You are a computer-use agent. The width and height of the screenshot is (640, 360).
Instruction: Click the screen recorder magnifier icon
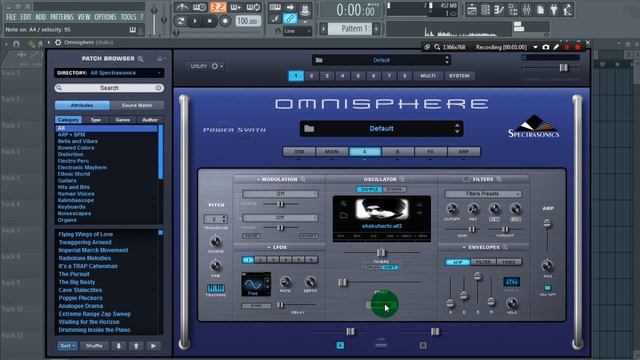[437, 47]
